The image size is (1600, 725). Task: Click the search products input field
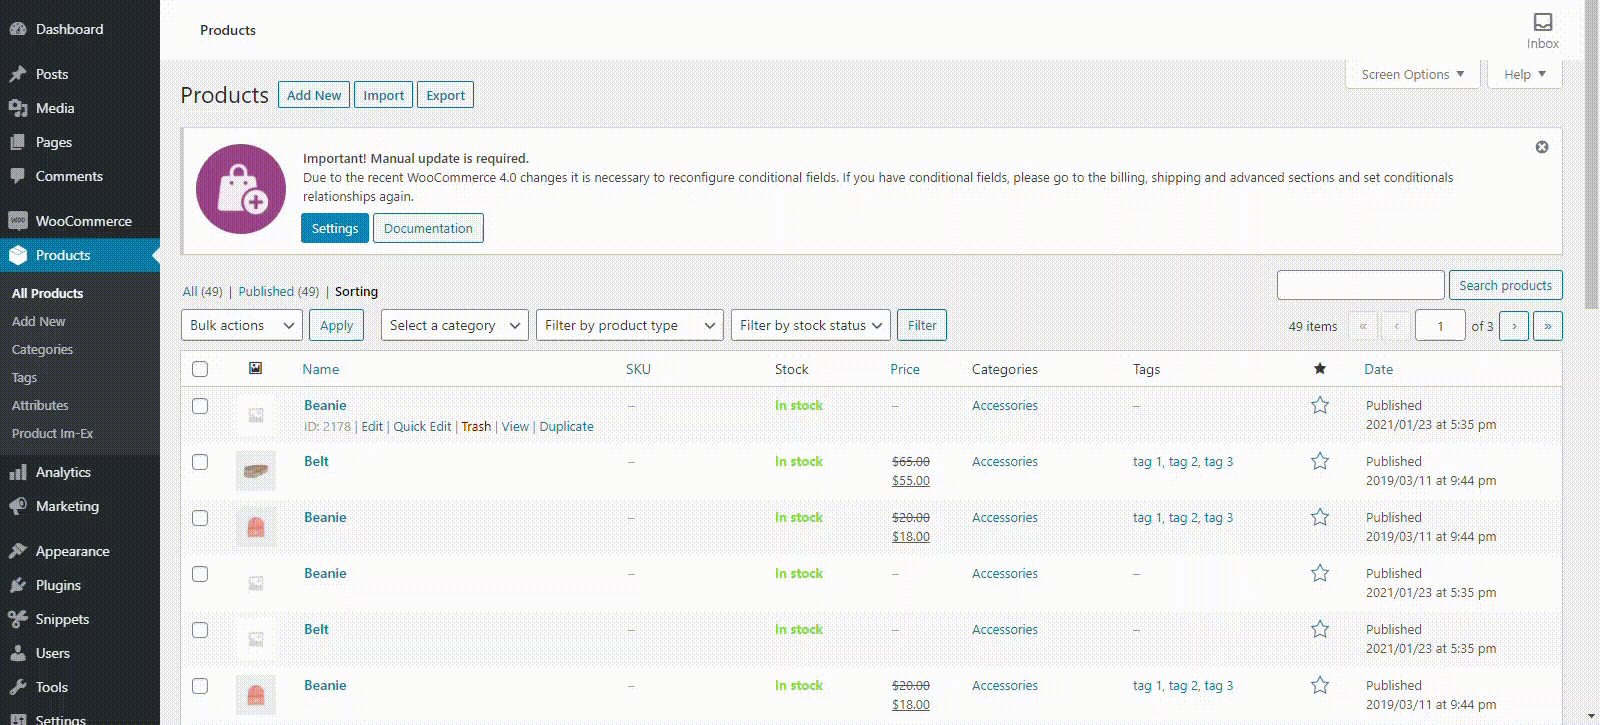click(1361, 285)
